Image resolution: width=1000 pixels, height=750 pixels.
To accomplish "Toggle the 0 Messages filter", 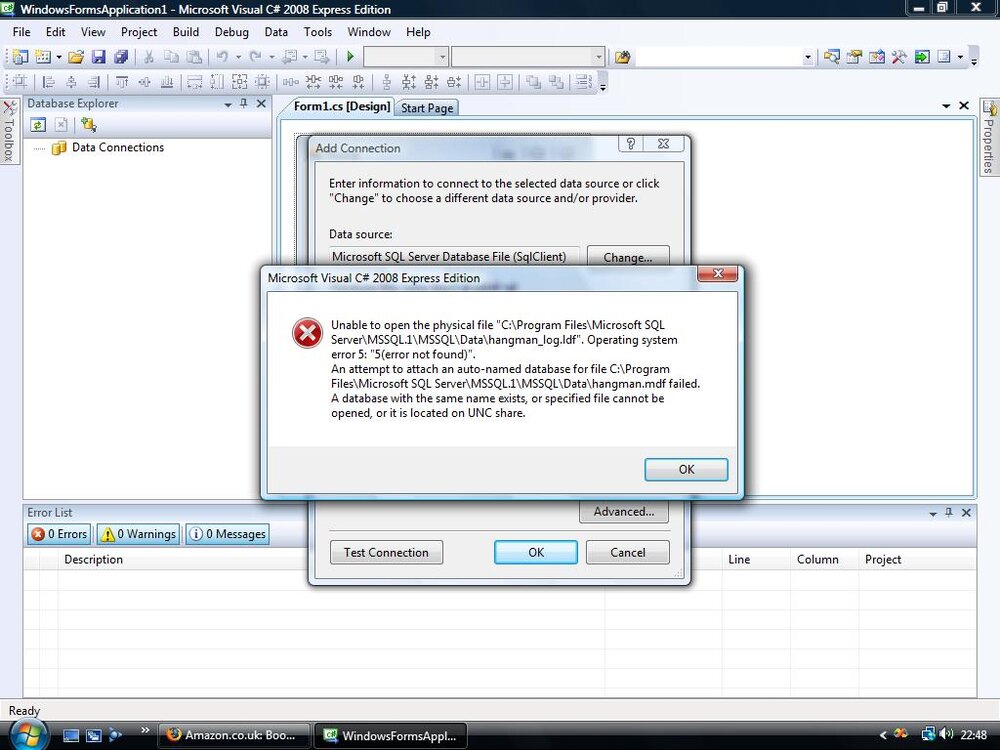I will click(x=228, y=534).
